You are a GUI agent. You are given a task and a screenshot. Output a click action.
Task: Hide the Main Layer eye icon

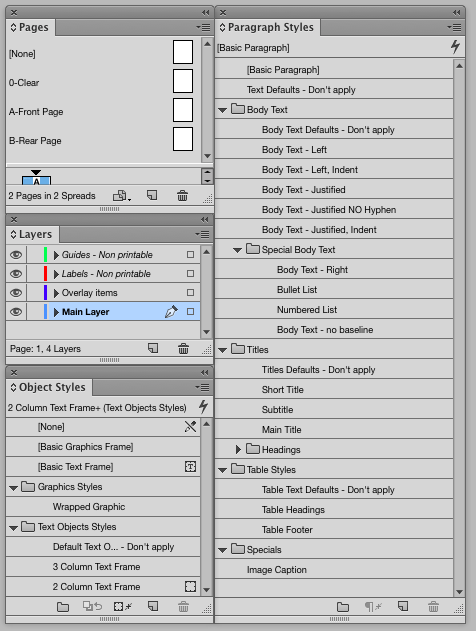coord(16,312)
